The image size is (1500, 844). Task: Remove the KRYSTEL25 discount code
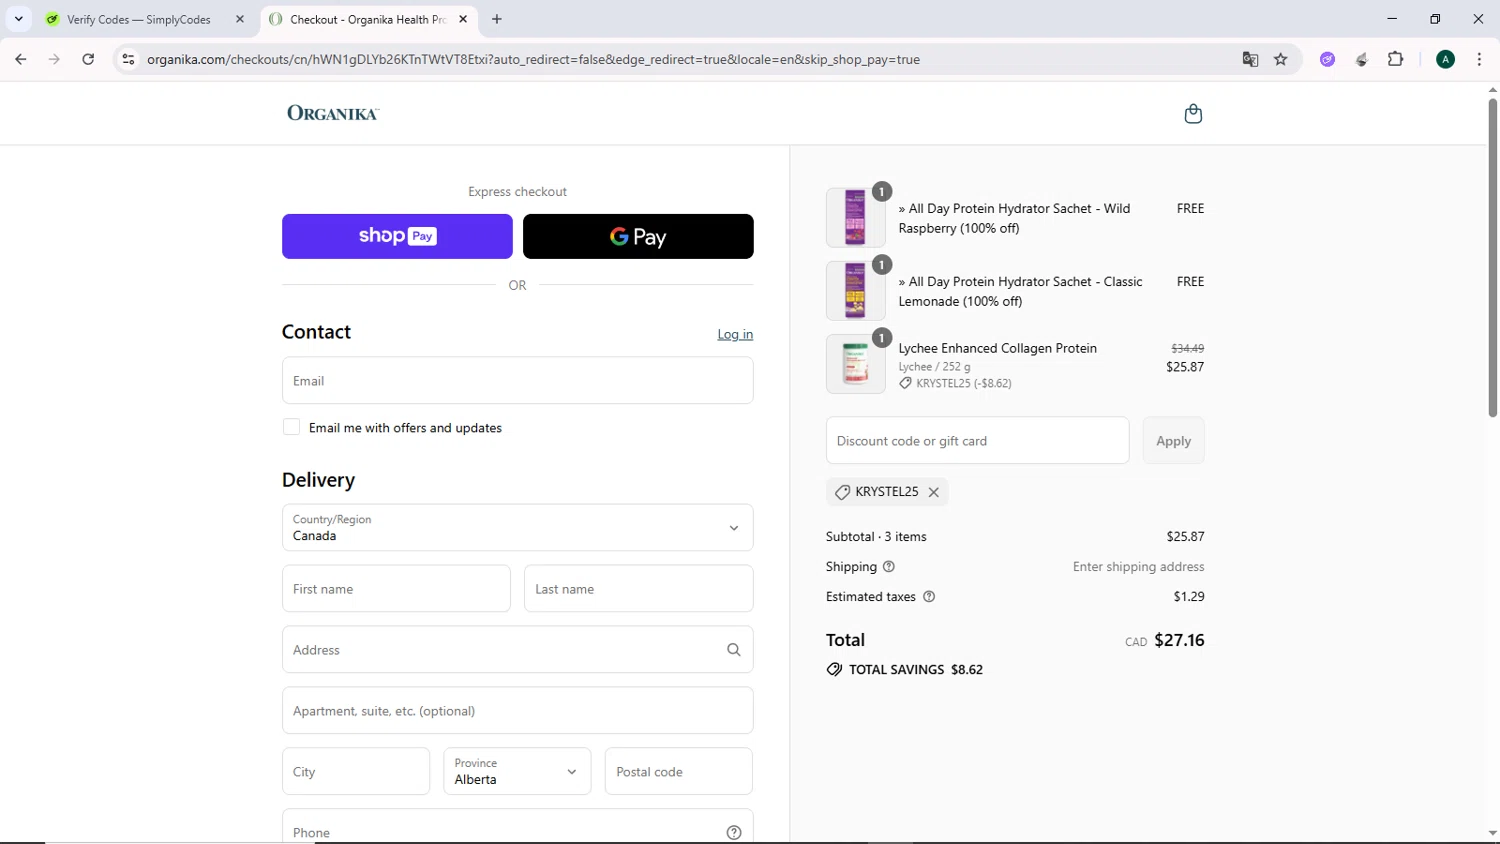933,492
